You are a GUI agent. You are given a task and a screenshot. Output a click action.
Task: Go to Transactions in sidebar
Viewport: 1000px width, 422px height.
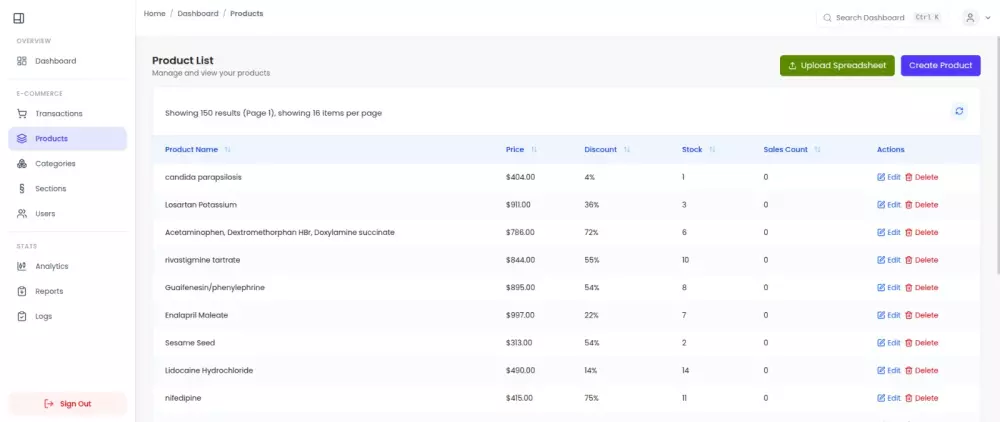(x=58, y=114)
